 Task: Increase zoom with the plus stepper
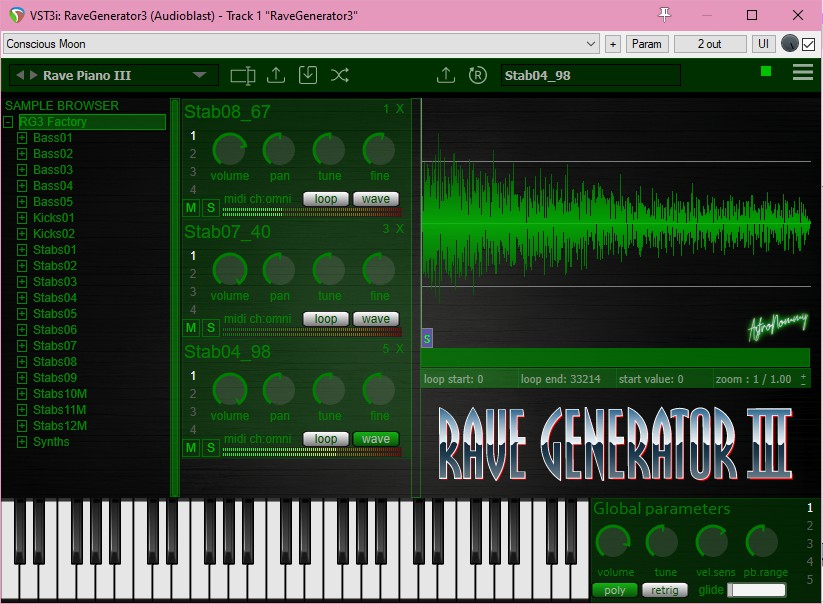tap(804, 375)
